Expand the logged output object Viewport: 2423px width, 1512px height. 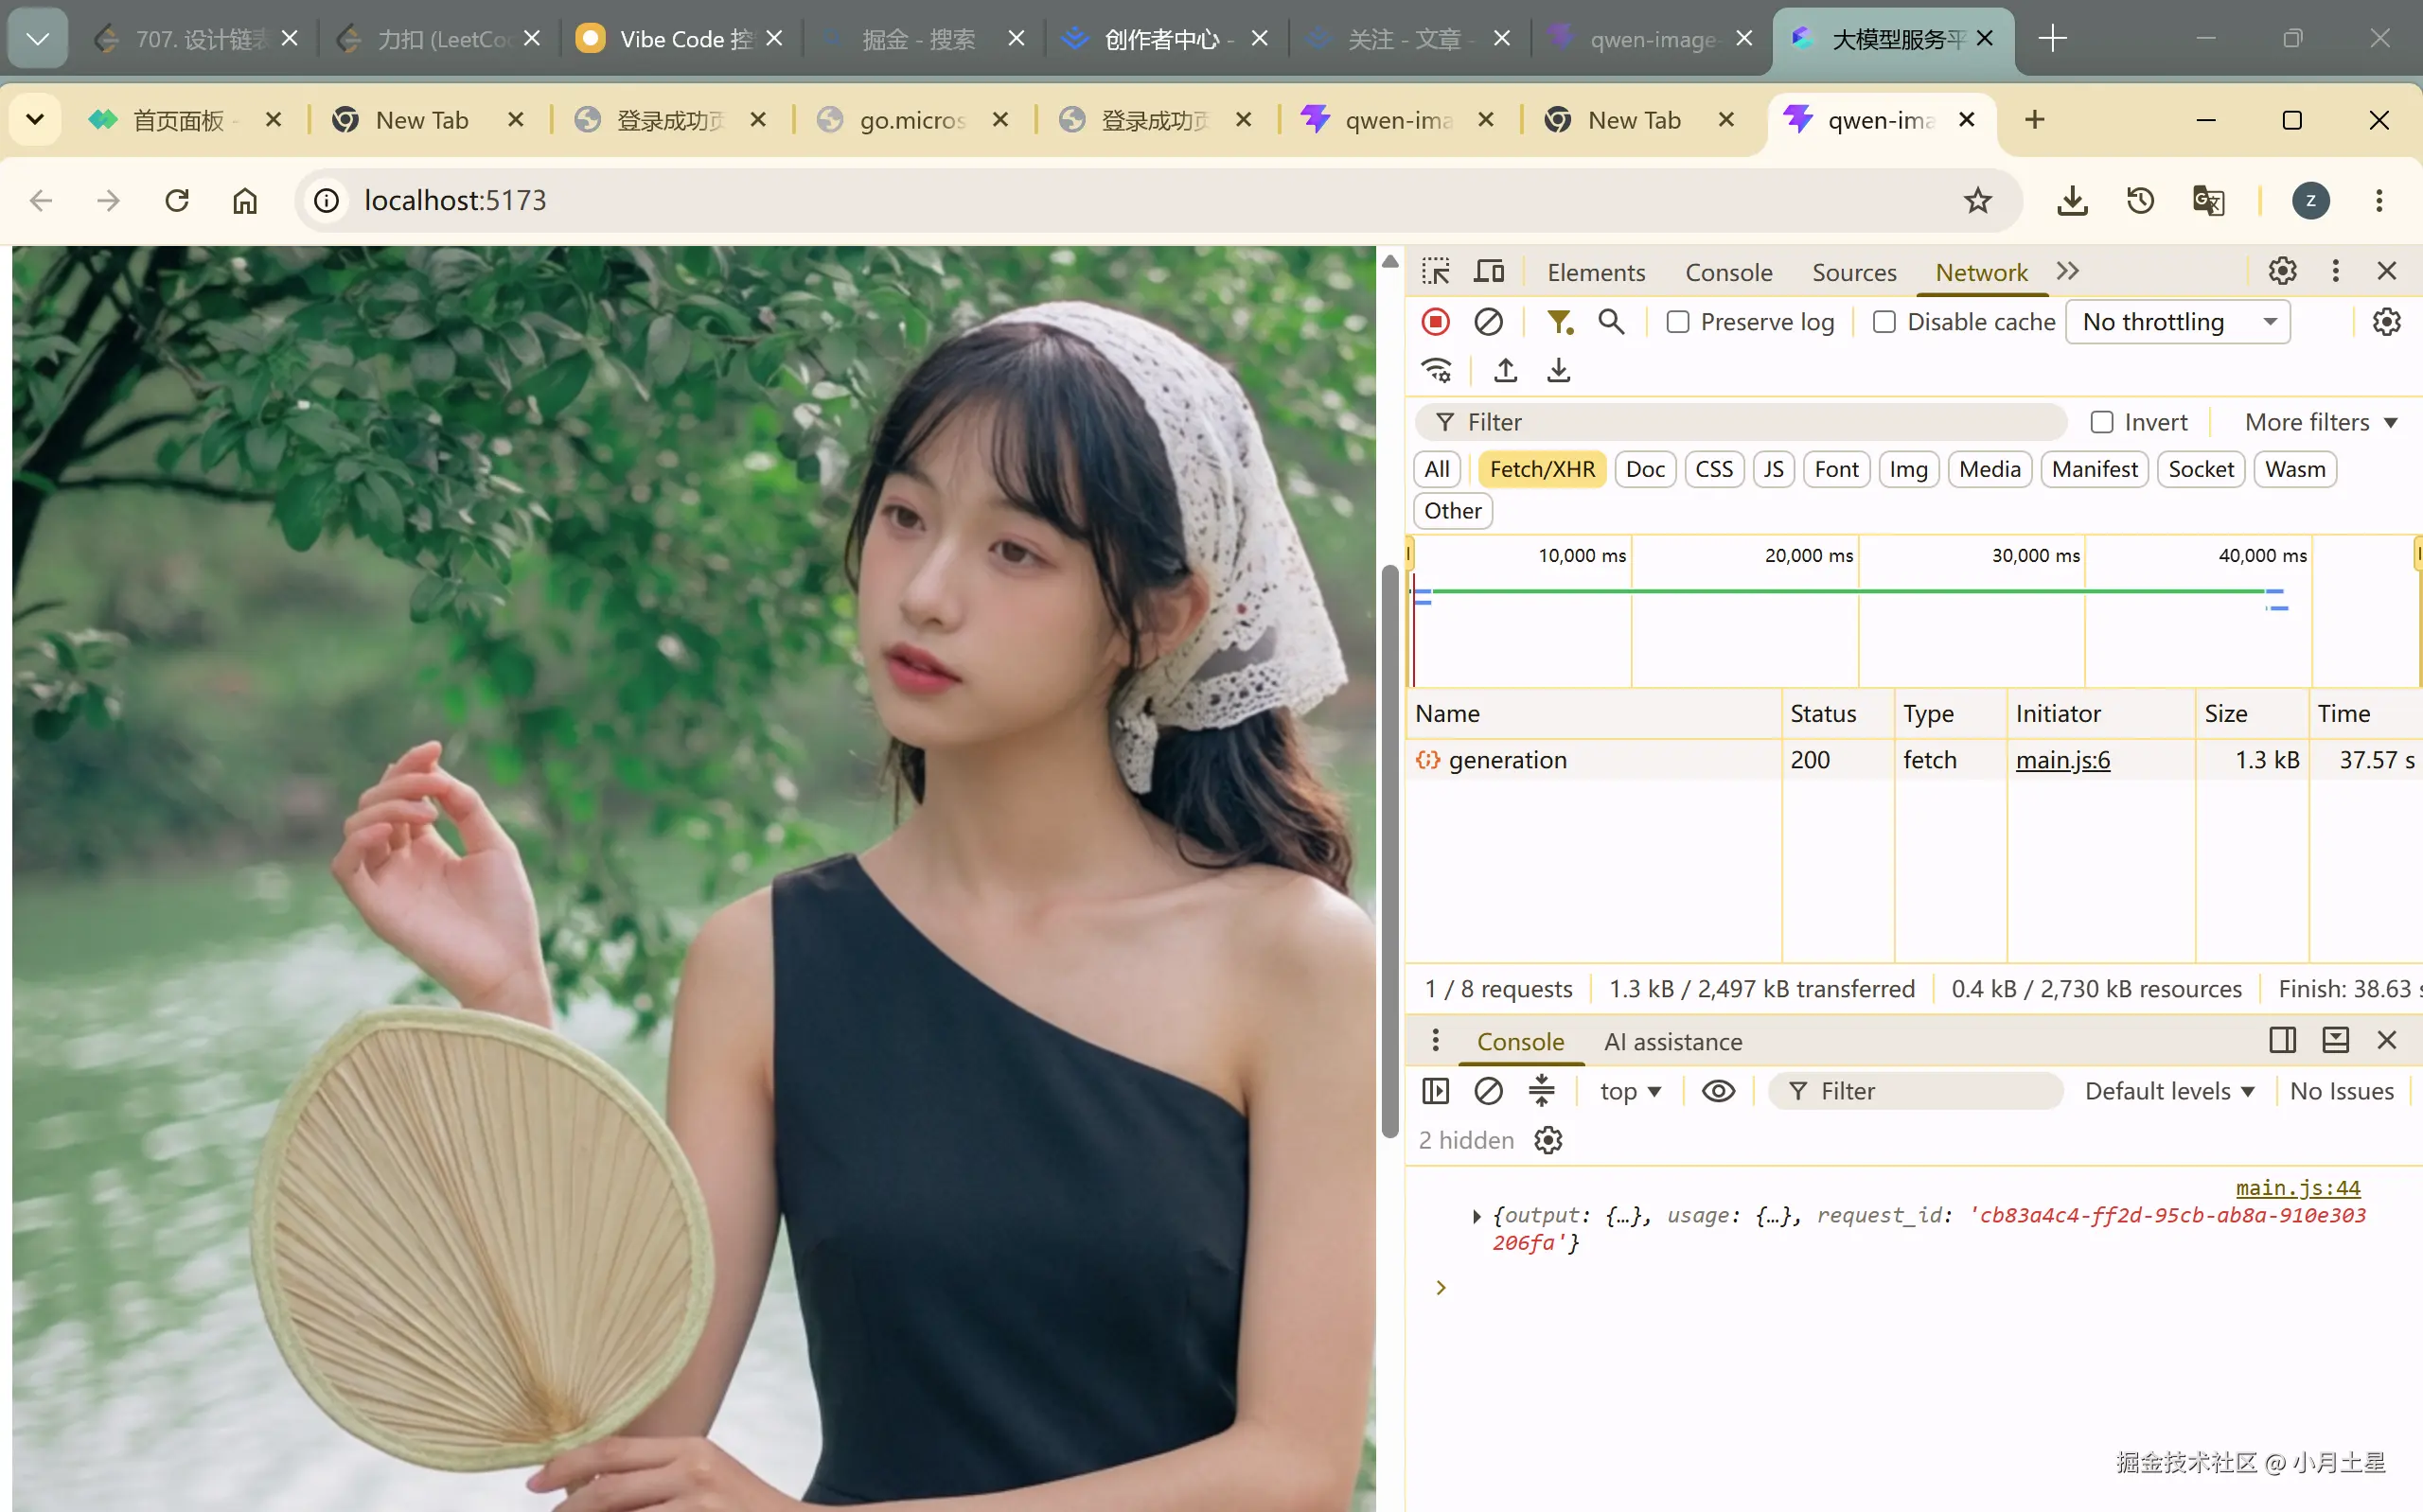pos(1476,1216)
